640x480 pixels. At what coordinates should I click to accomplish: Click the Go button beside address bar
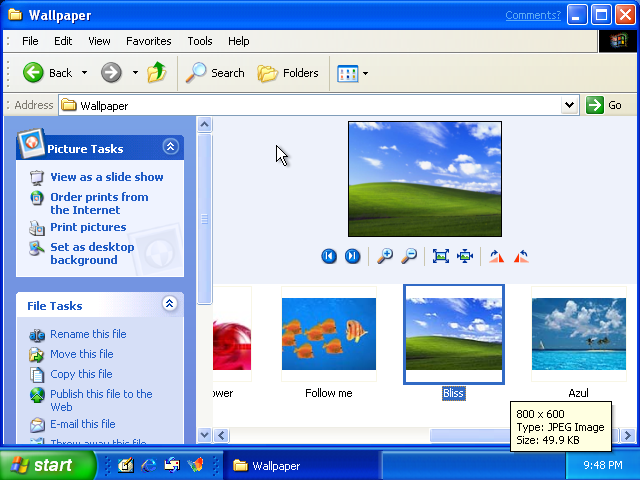pyautogui.click(x=605, y=105)
